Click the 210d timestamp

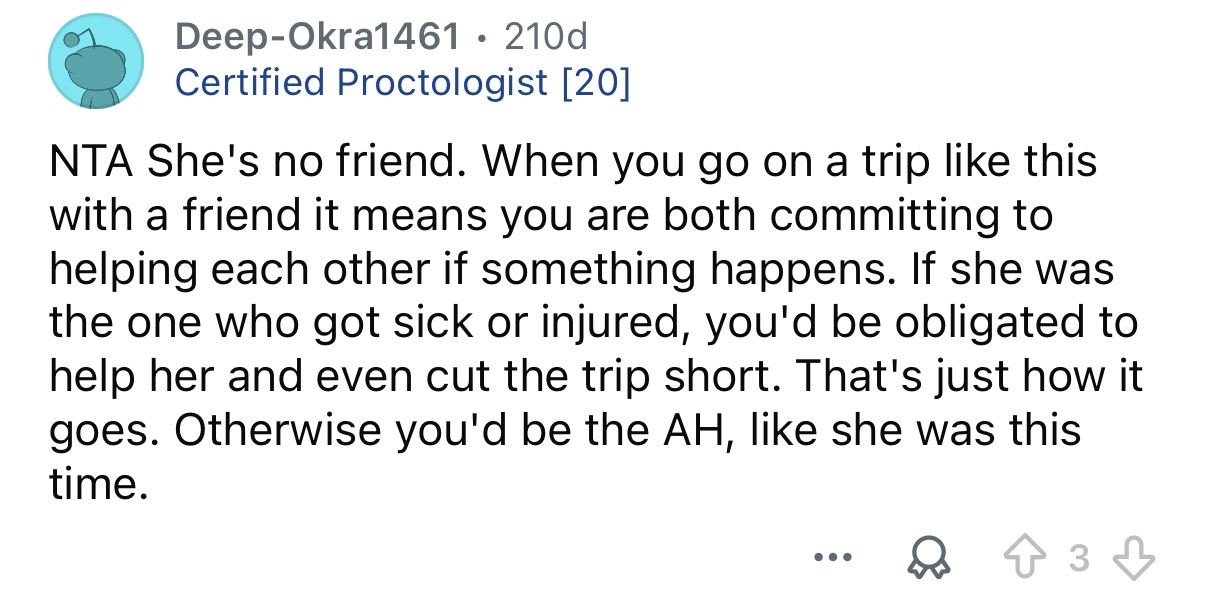[x=546, y=38]
